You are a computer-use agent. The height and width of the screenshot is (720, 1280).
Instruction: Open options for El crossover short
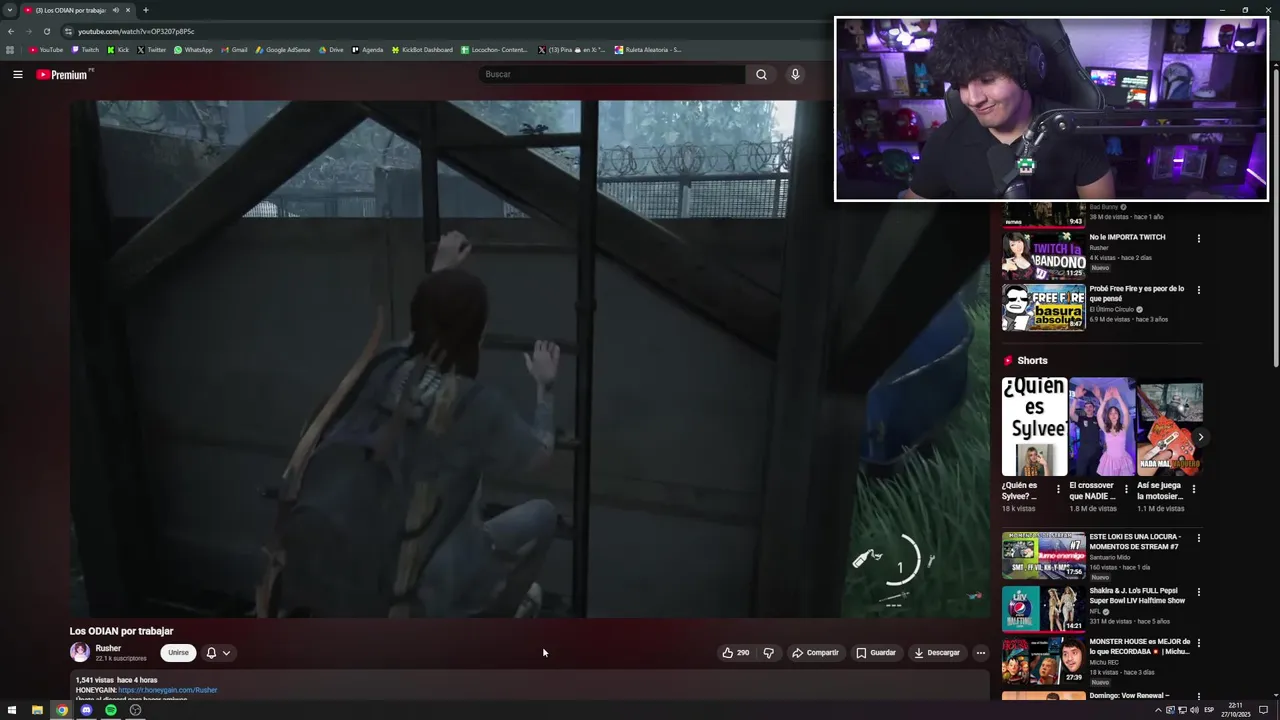click(x=1126, y=489)
